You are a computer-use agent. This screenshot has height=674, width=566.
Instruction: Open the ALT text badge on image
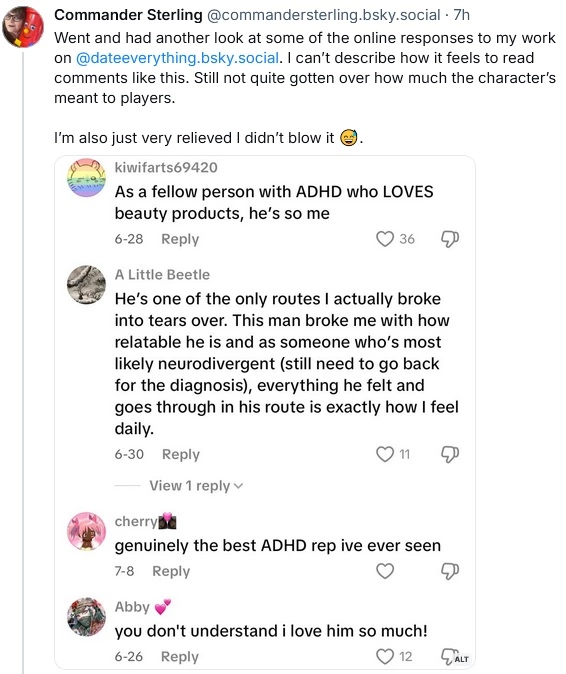pos(462,659)
